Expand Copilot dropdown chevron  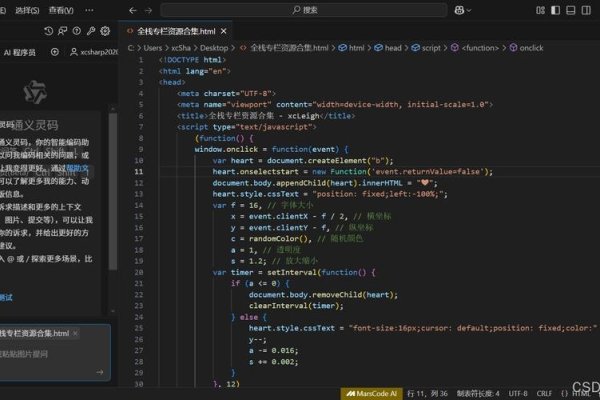(469, 11)
